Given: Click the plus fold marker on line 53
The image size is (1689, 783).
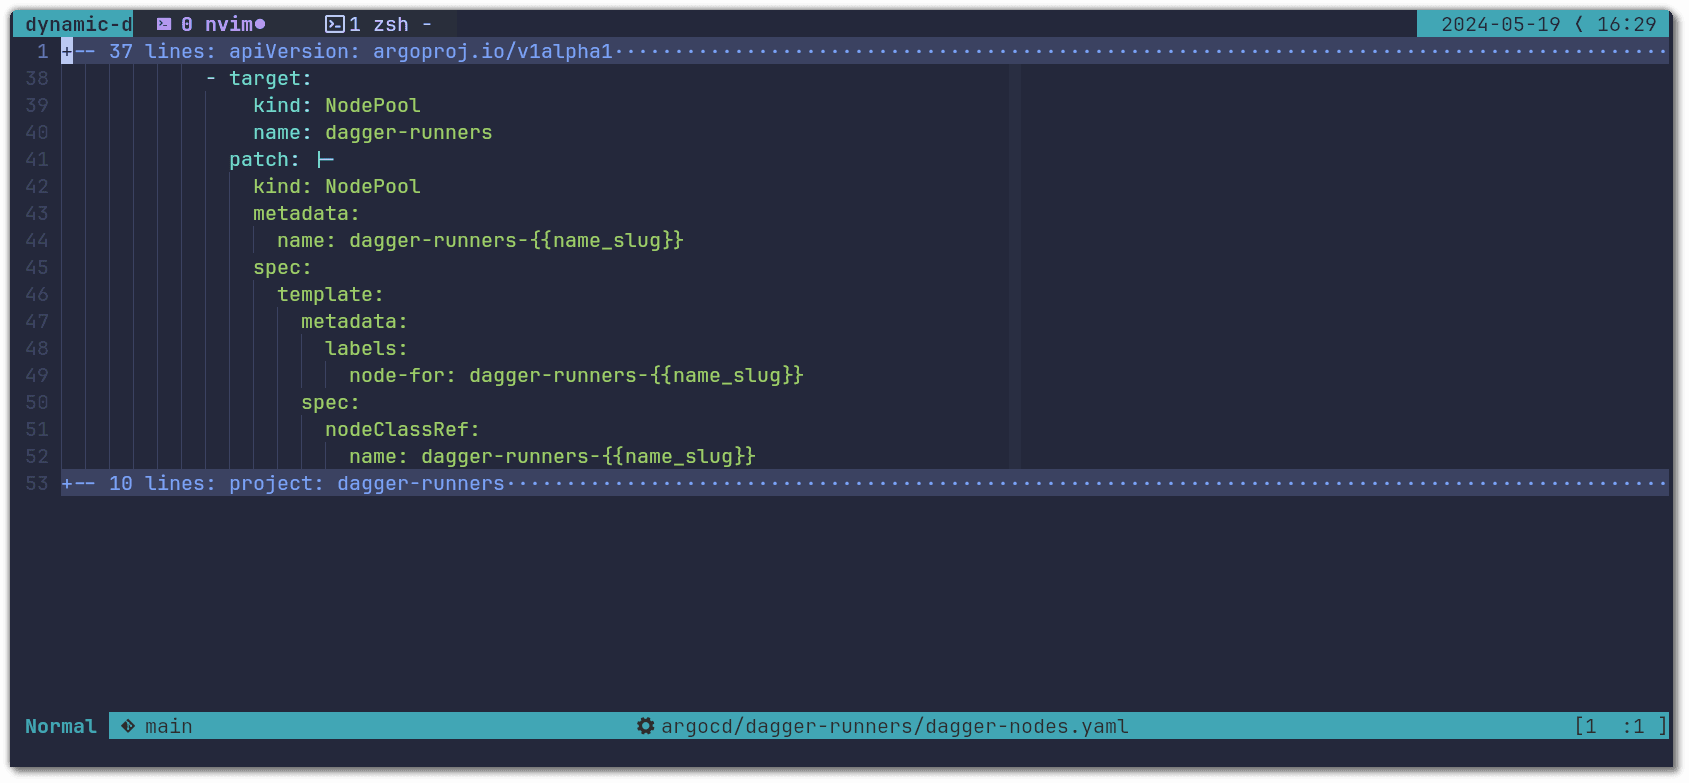Looking at the screenshot, I should [67, 483].
